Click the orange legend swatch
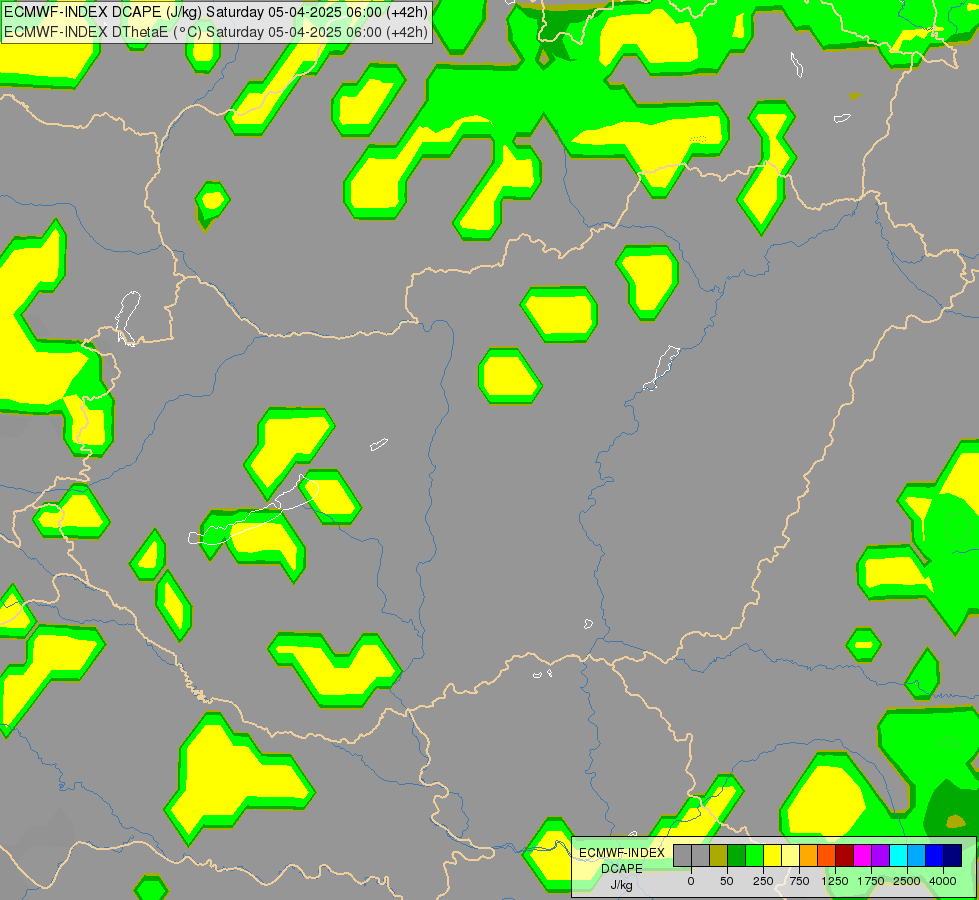Viewport: 979px width, 900px height. pos(809,856)
